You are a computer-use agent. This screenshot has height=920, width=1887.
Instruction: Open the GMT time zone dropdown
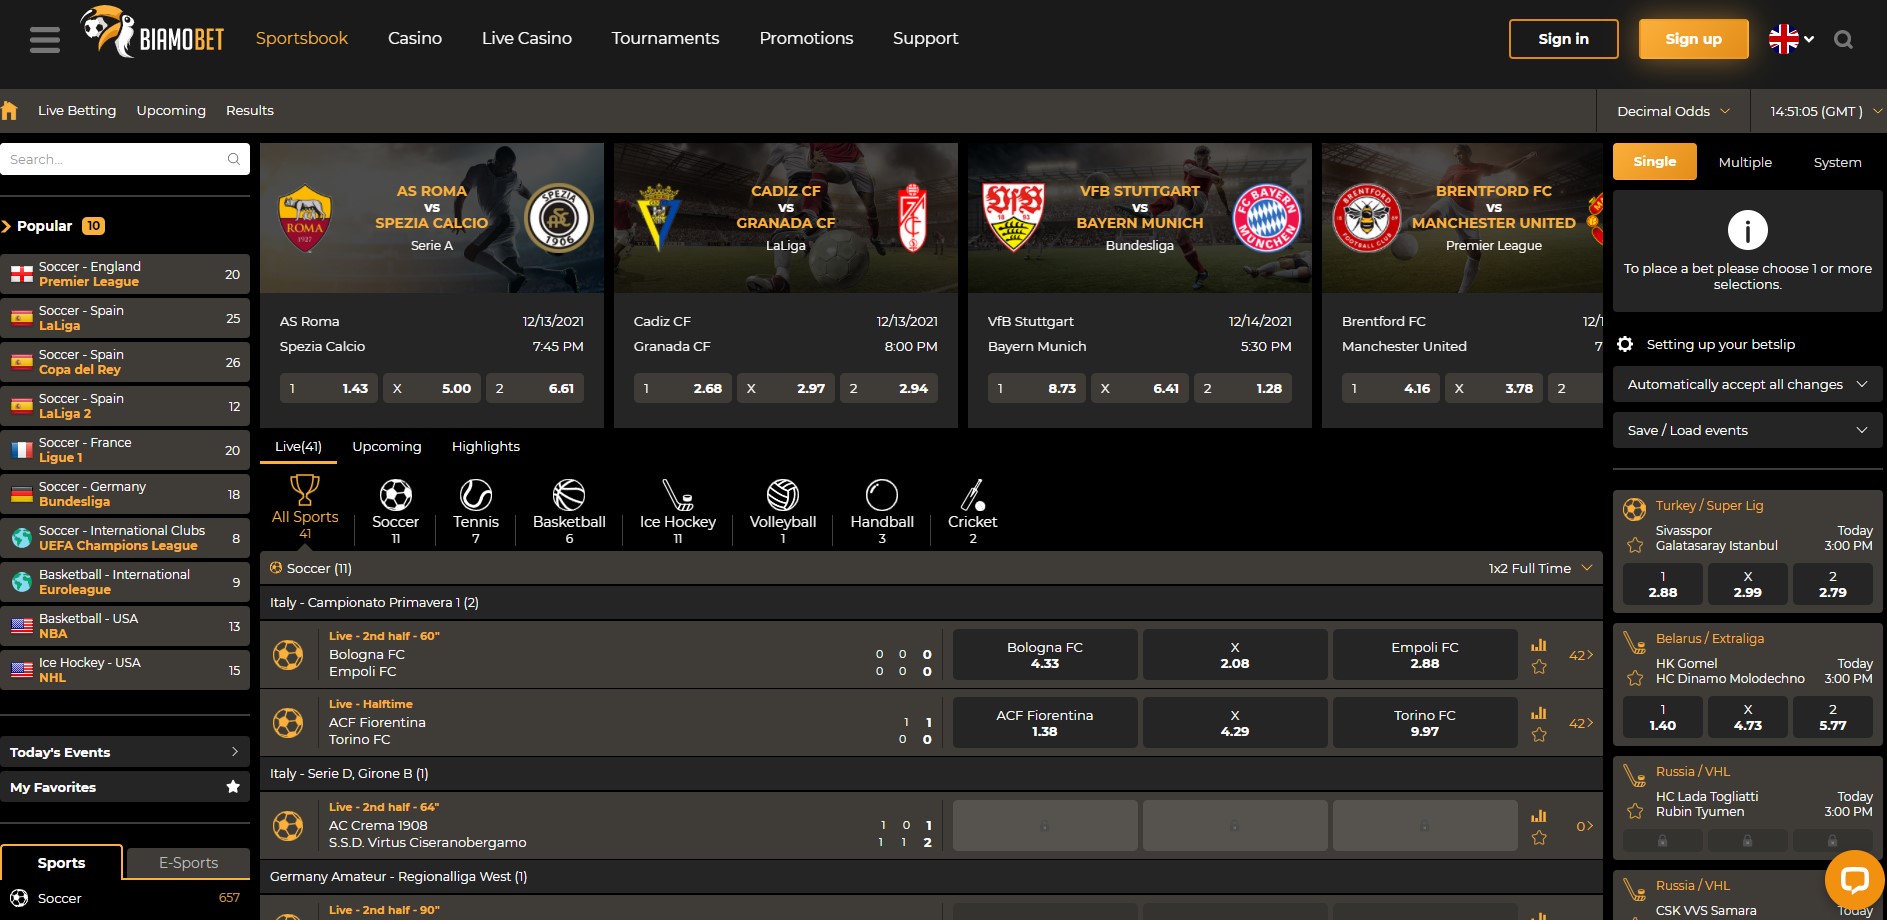1825,111
